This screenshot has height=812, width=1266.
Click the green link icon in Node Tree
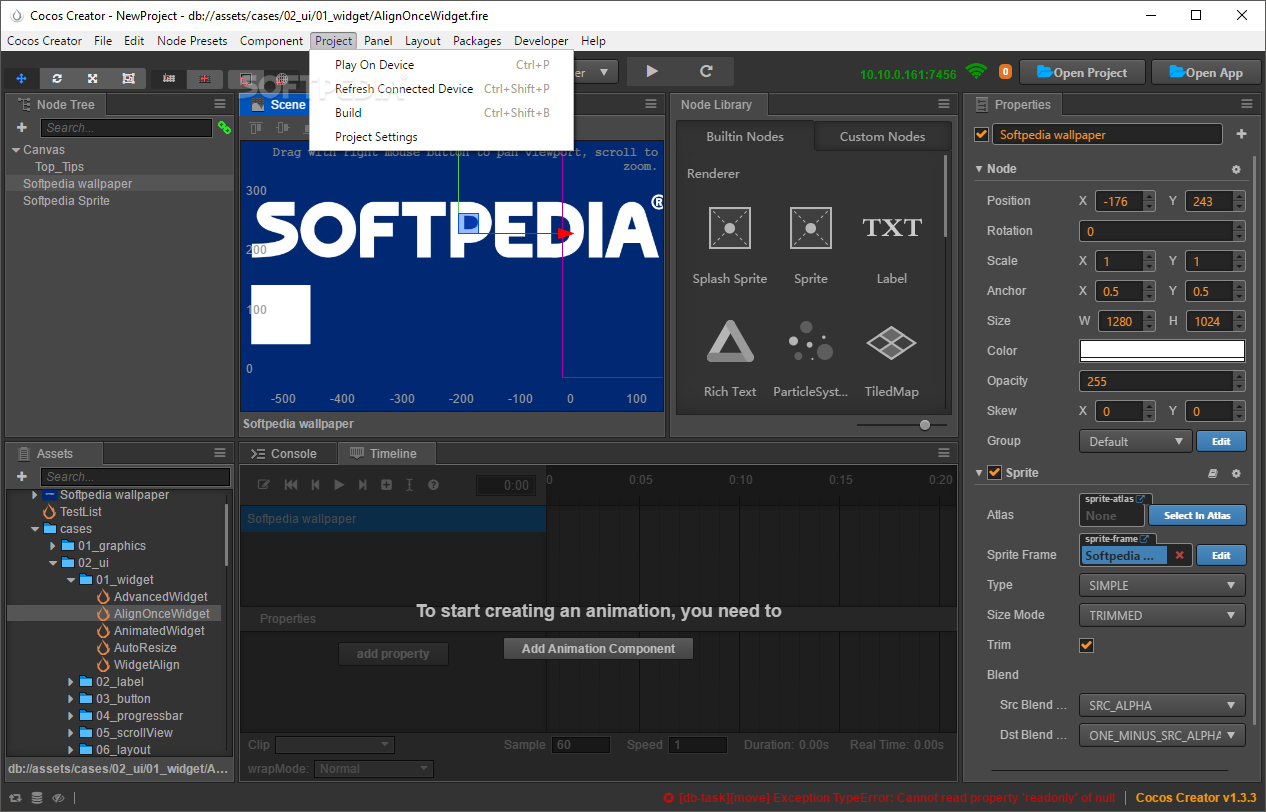coord(224,128)
